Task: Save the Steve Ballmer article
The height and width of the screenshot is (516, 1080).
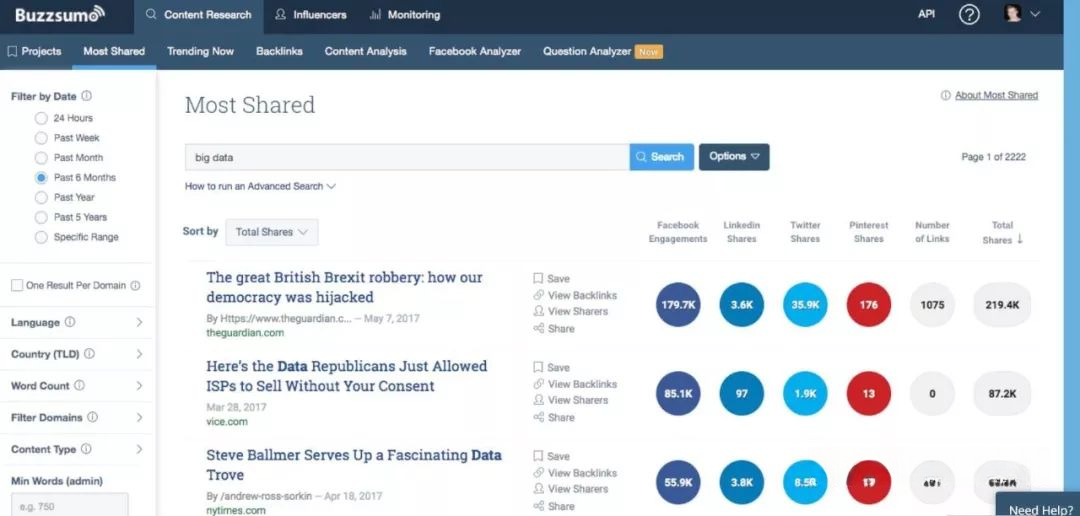Action: (x=552, y=456)
